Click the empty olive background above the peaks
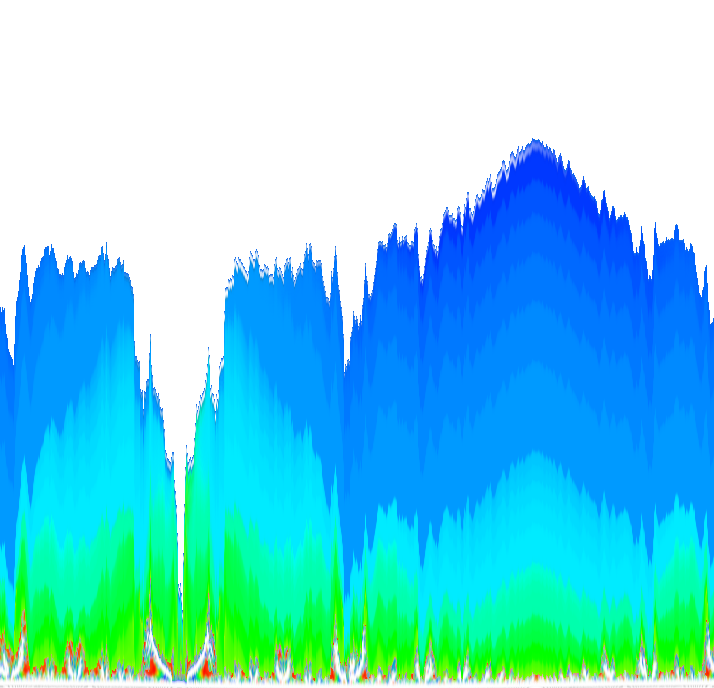This screenshot has height=688, width=714. 300,100
